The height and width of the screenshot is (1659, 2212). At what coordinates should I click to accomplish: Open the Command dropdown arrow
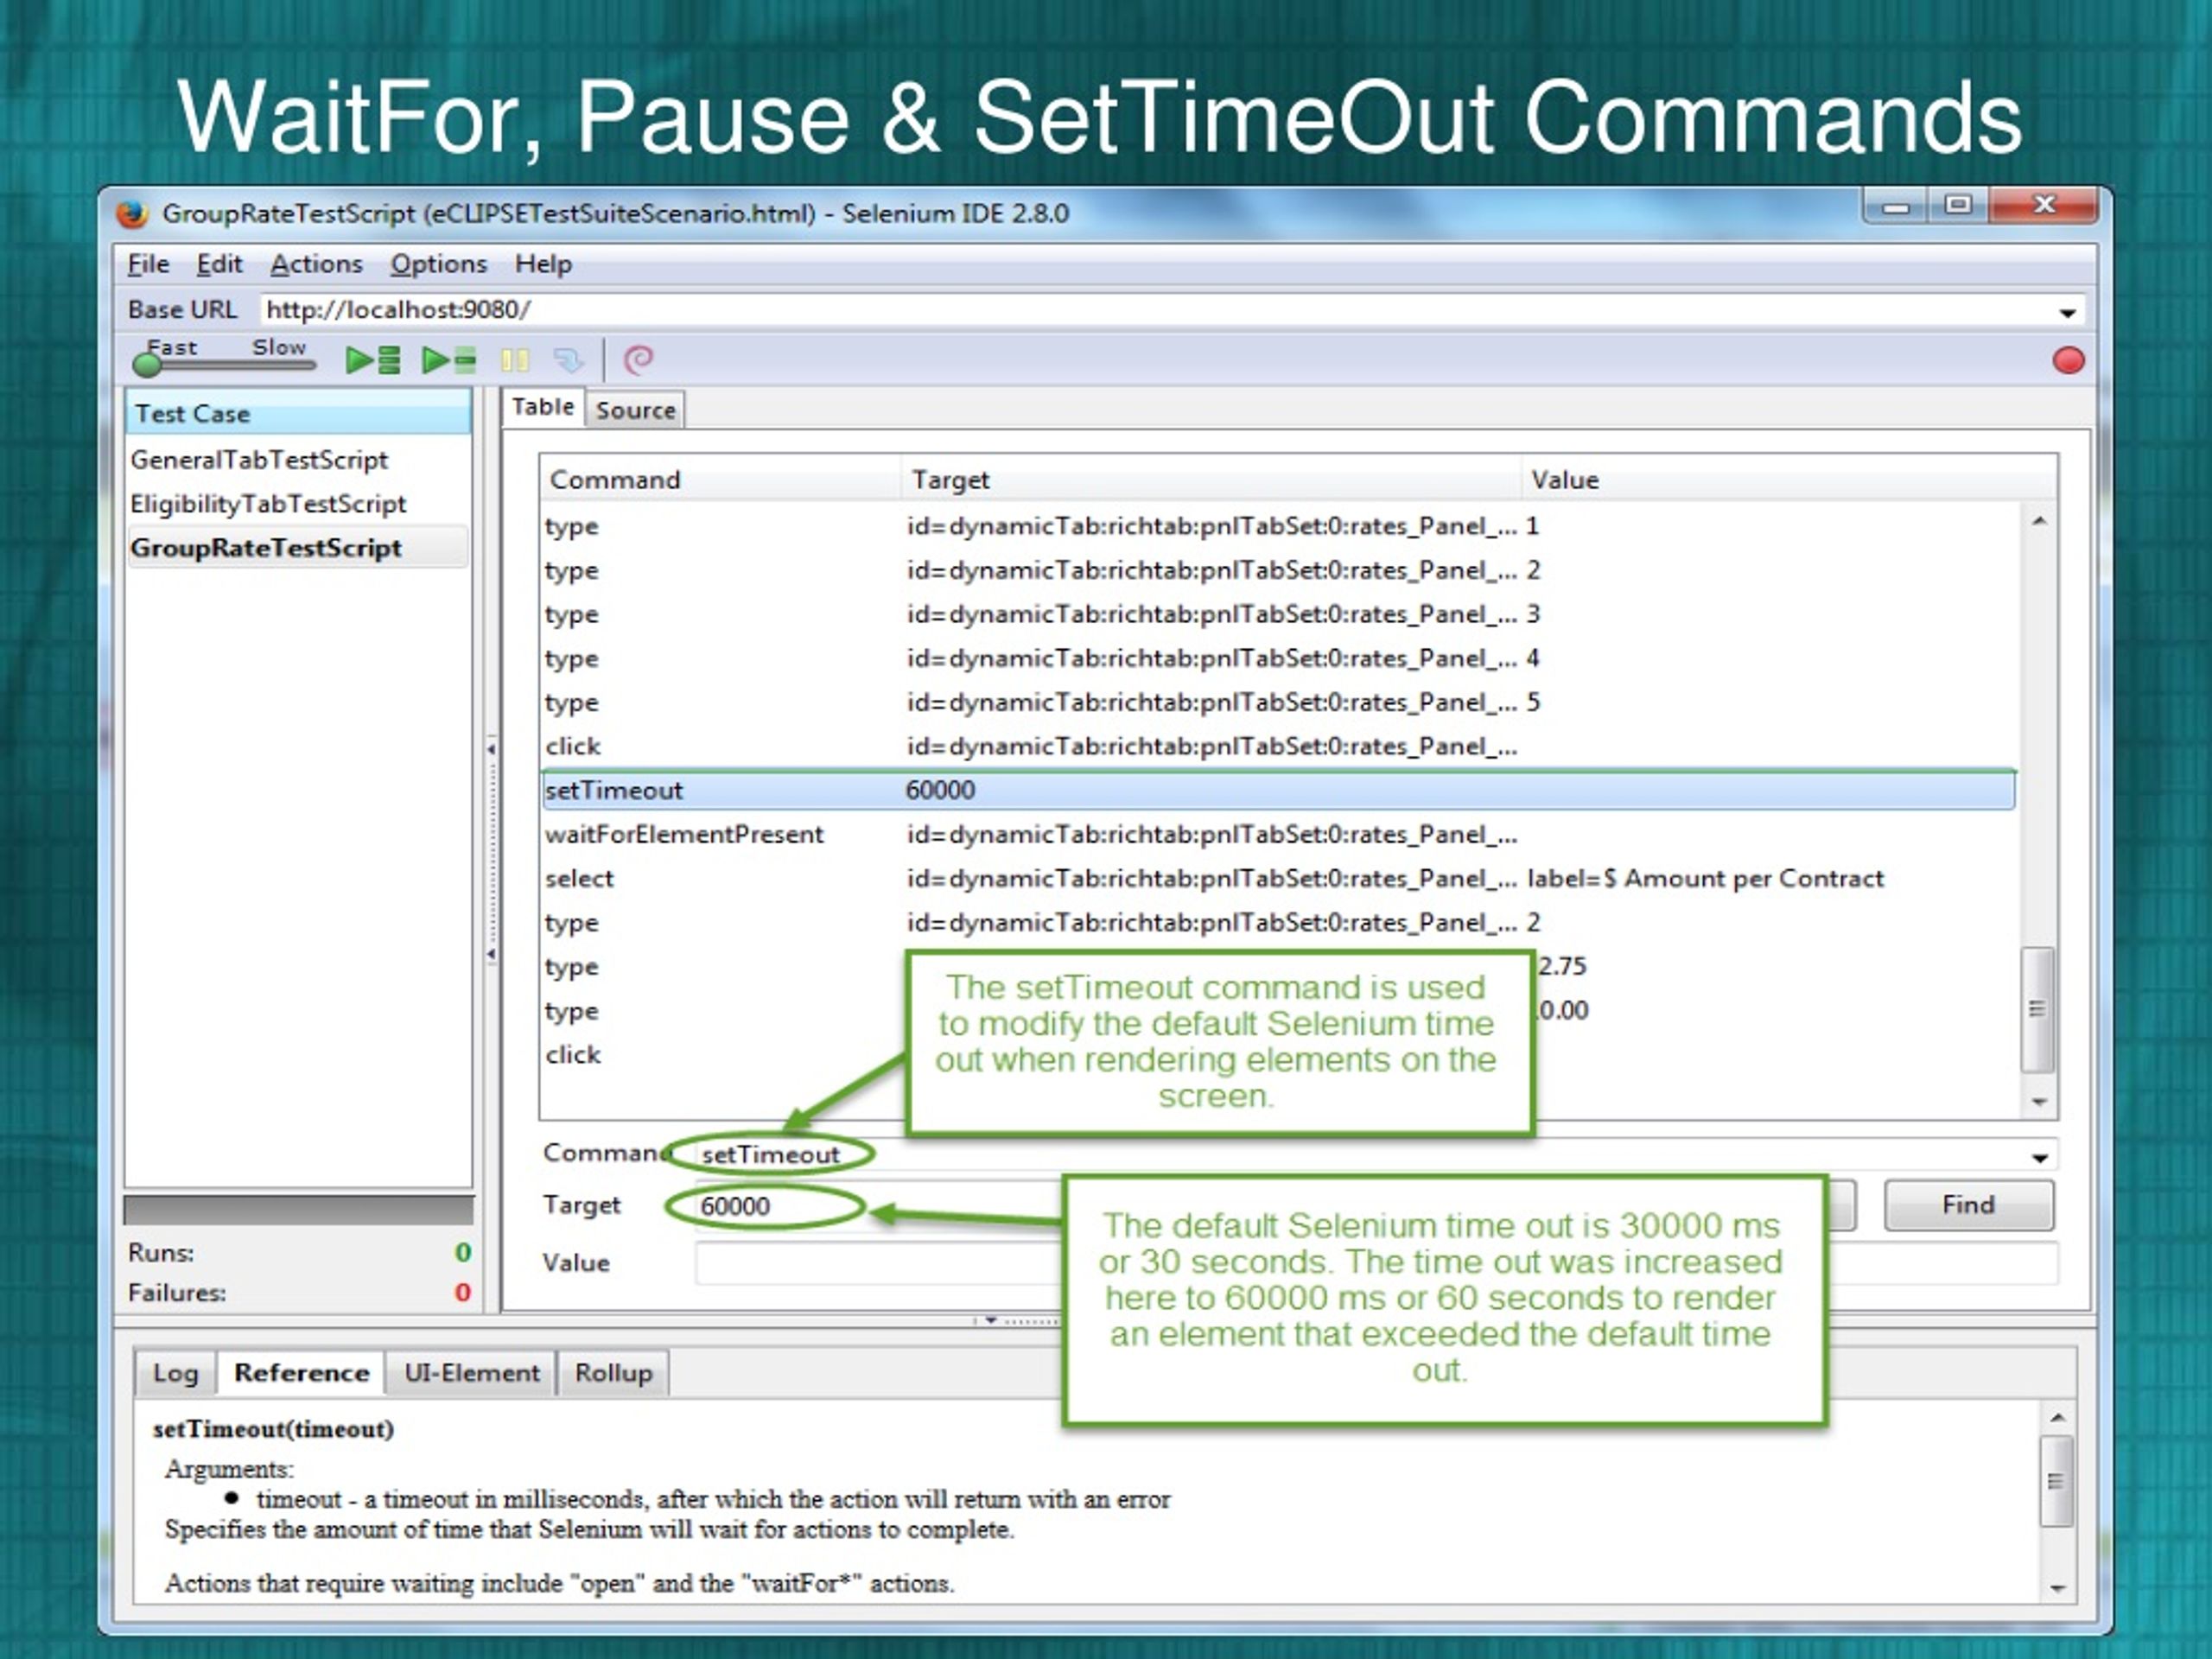point(2040,1158)
